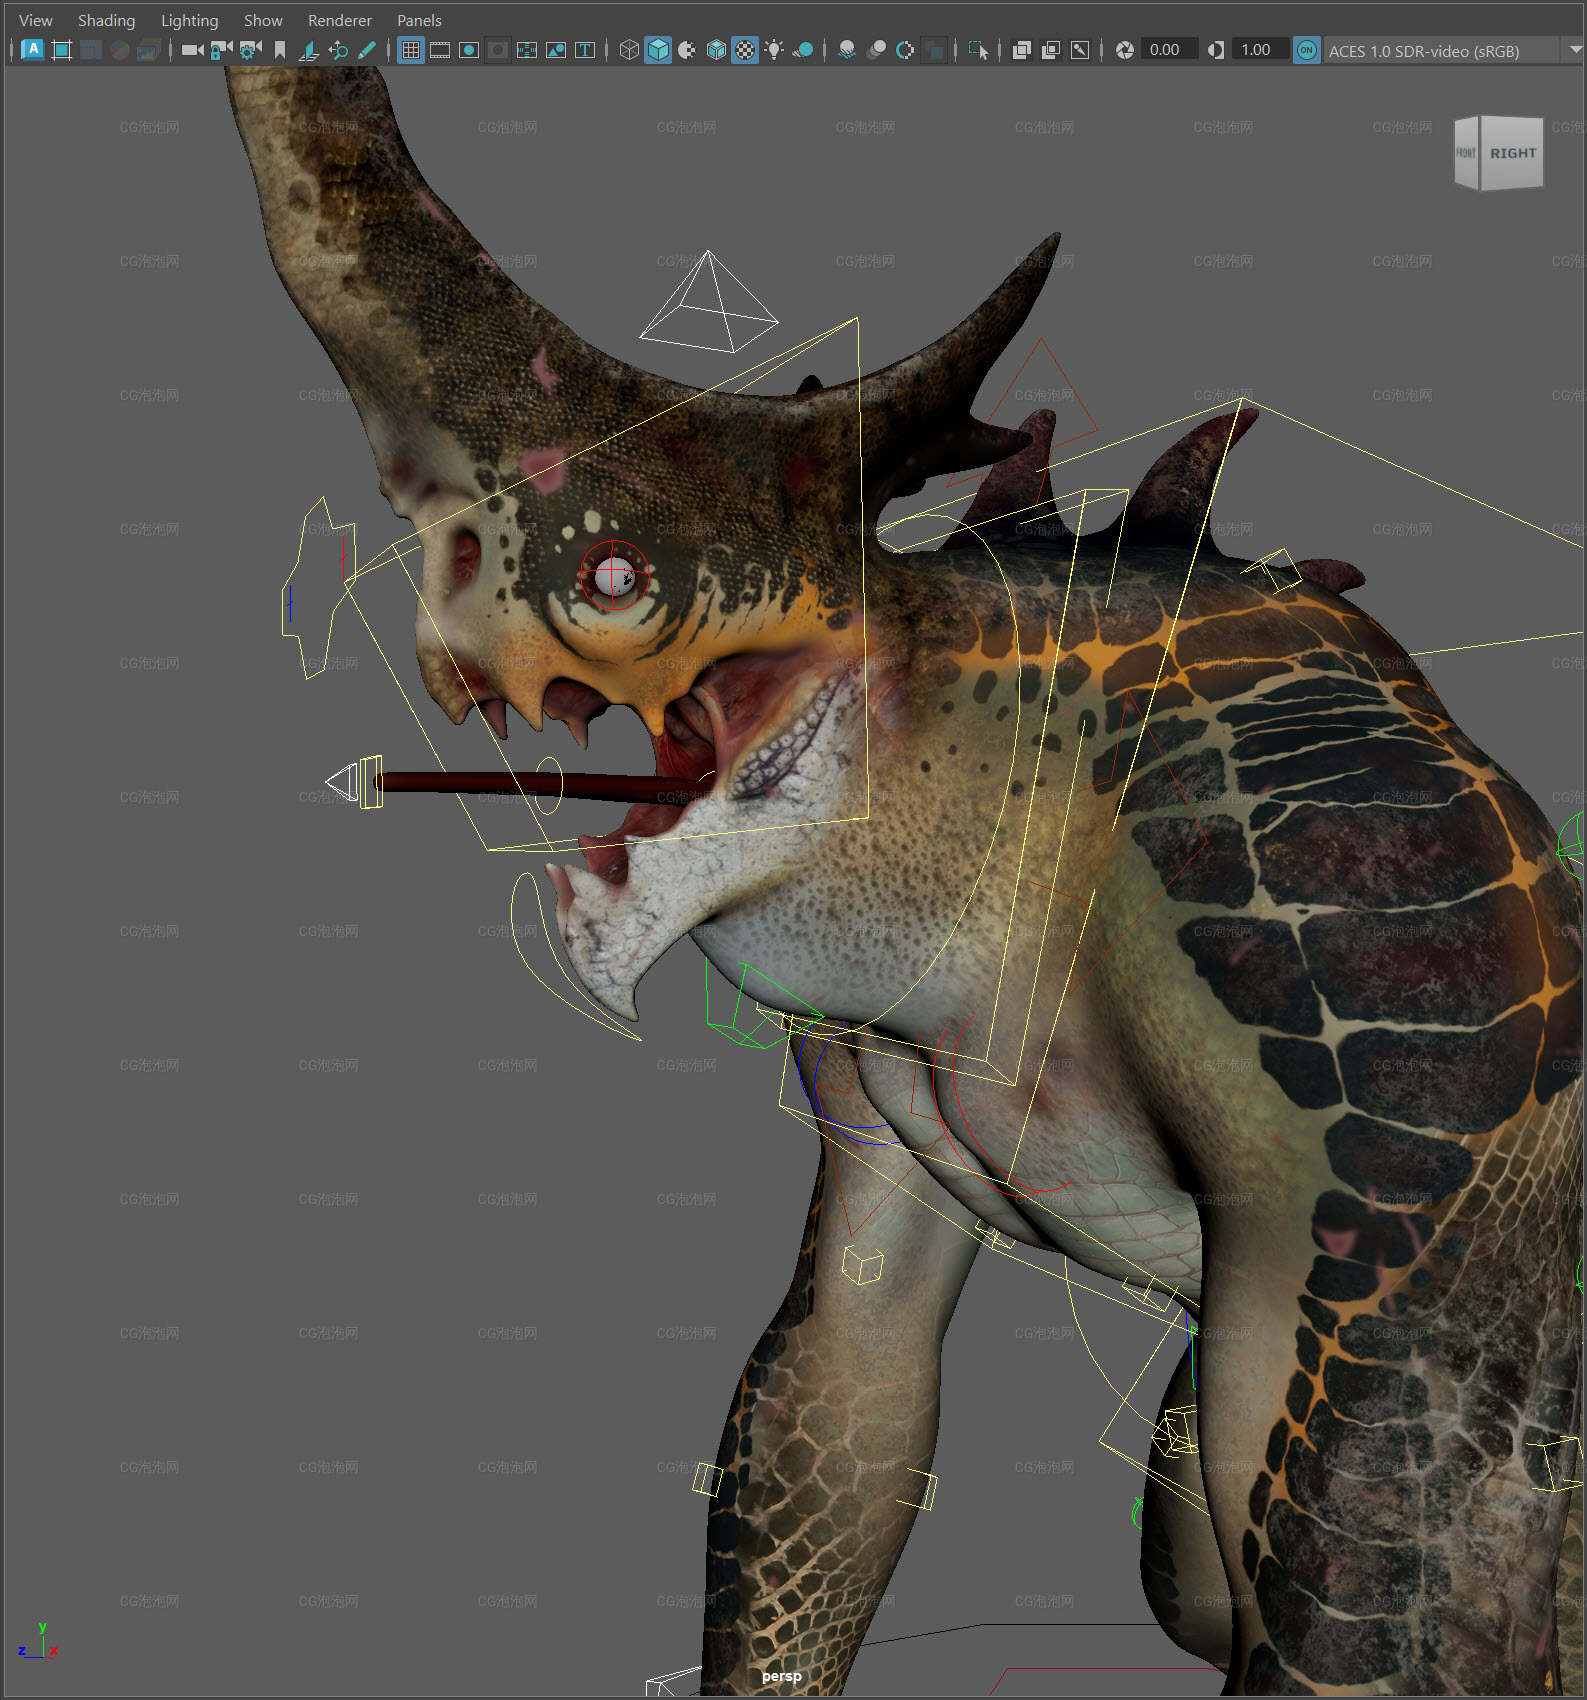This screenshot has width=1587, height=1700.
Task: Enable Wireframe display with the cube outline icon
Action: 629,50
